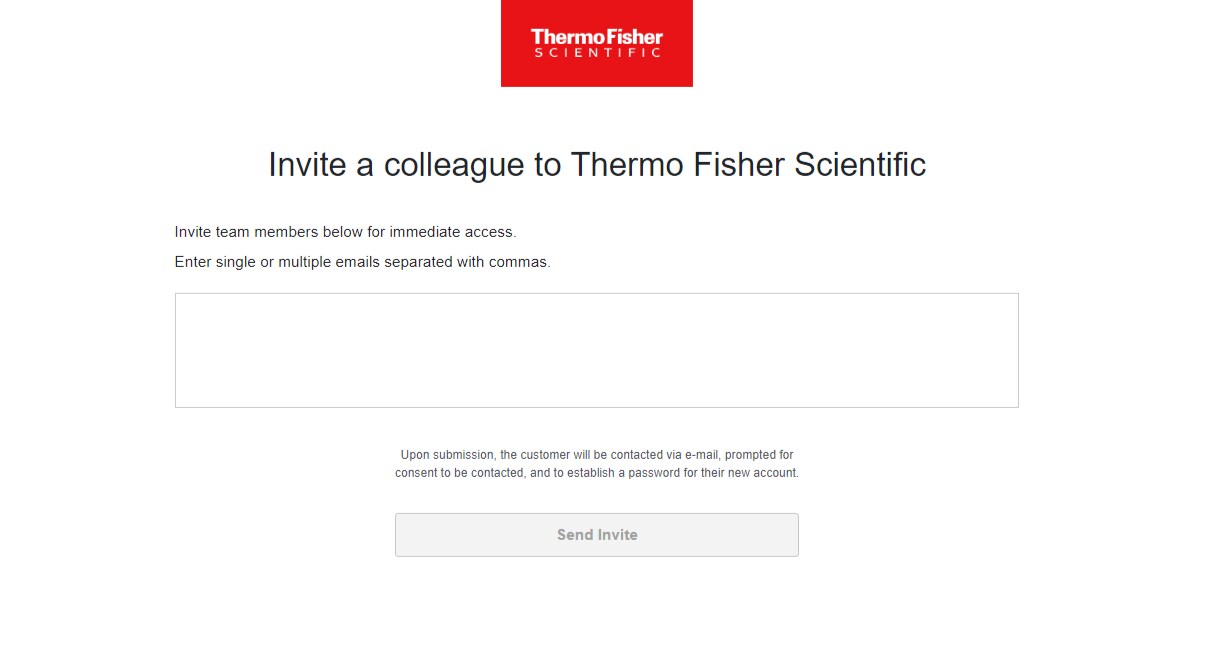Click the border of the email textarea
Image resolution: width=1206 pixels, height=665 pixels.
point(596,292)
